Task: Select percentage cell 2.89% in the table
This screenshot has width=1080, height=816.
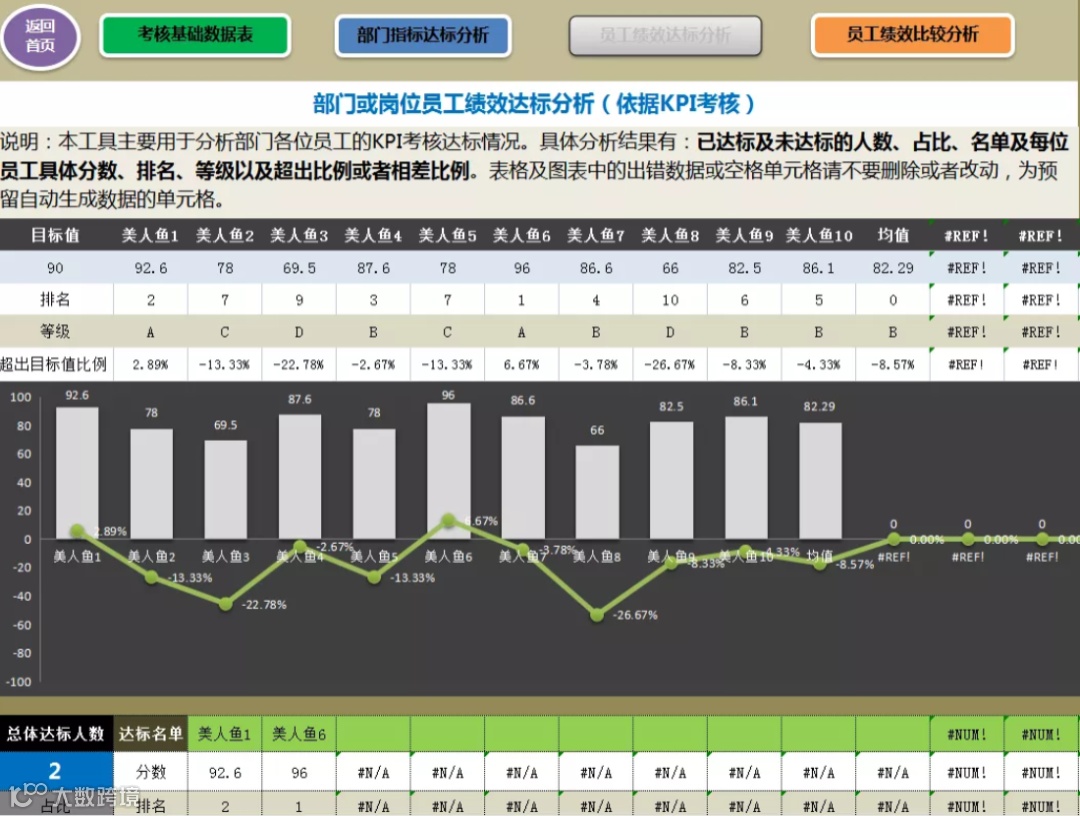Action: (x=150, y=364)
